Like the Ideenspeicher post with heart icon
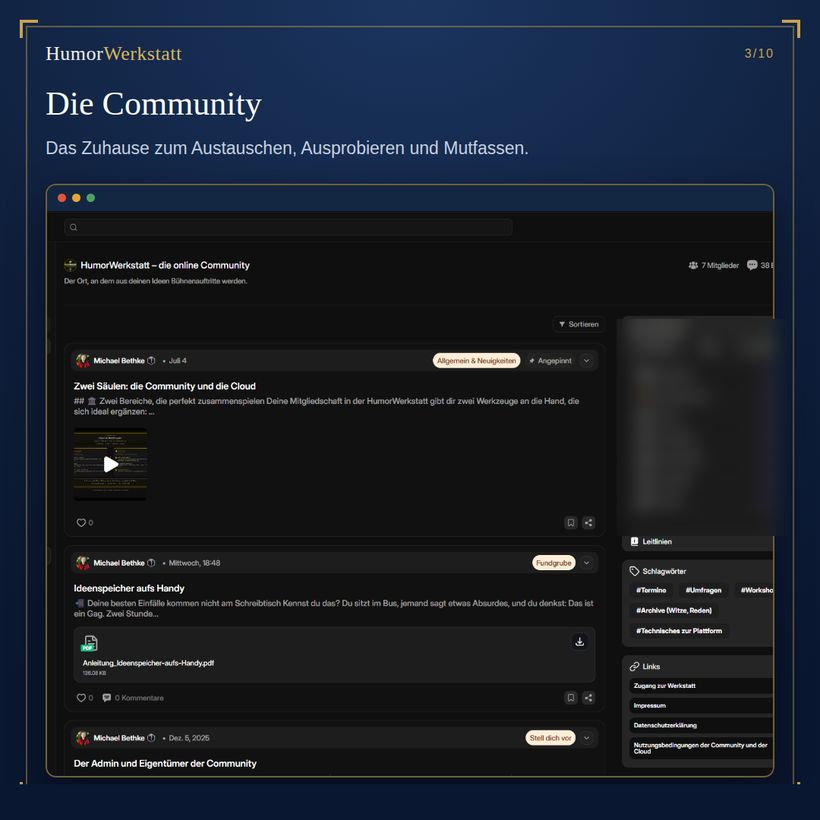 81,698
